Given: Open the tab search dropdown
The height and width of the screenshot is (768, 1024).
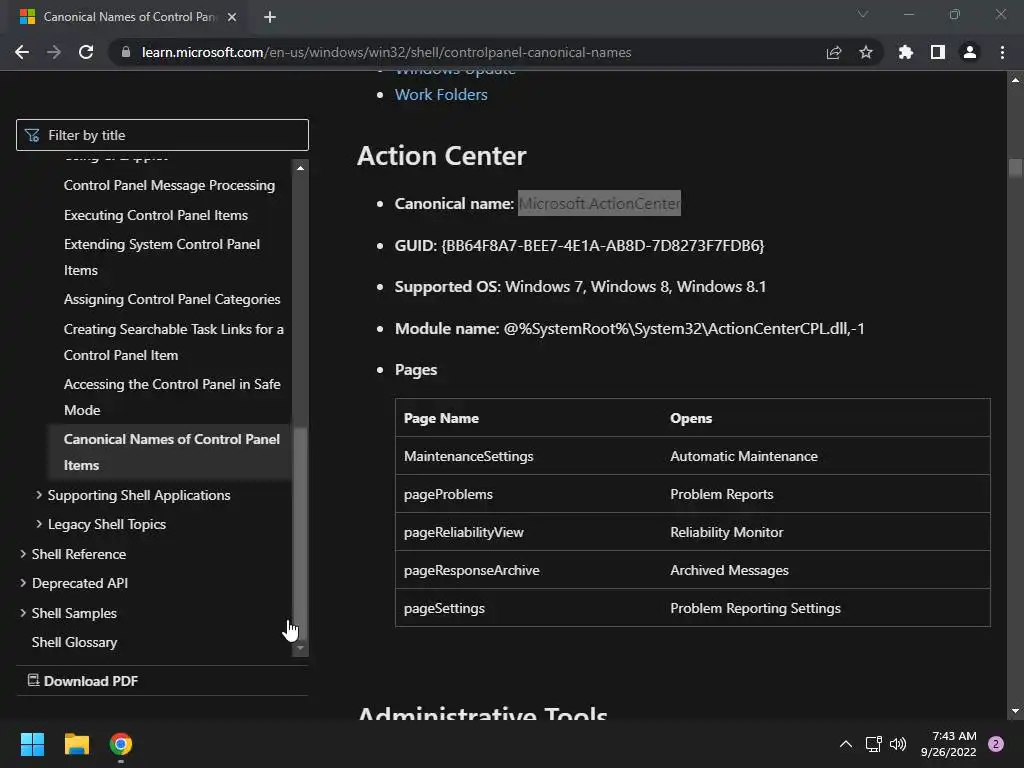Looking at the screenshot, I should coord(863,14).
